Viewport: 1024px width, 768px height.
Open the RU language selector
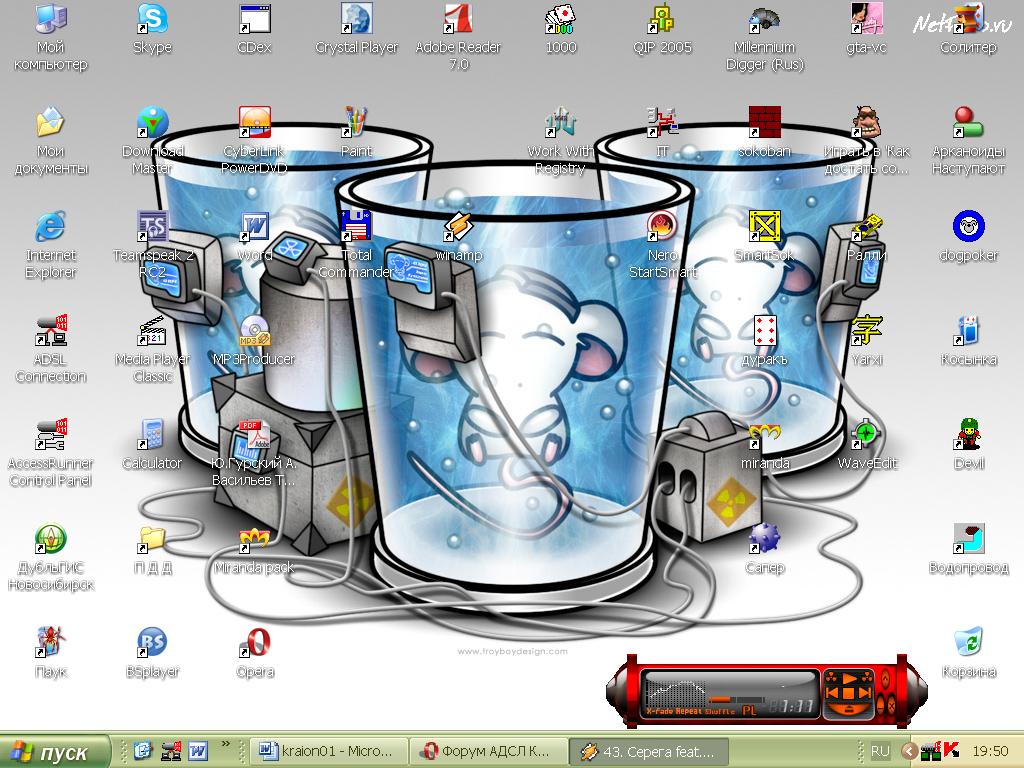880,750
